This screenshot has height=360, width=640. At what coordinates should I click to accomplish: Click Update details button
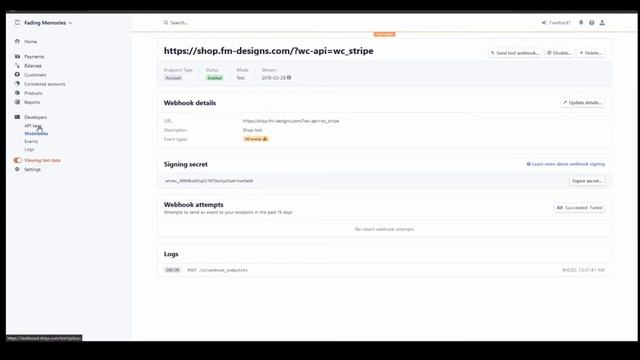(x=582, y=103)
